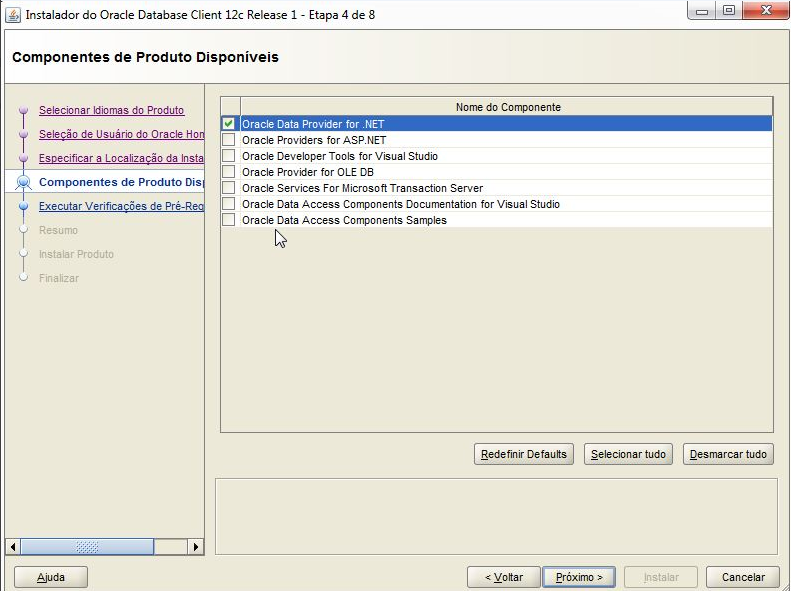Open Executar Verificações de Pré-Requisitos step
The width and height of the screenshot is (791, 591).
coord(122,206)
